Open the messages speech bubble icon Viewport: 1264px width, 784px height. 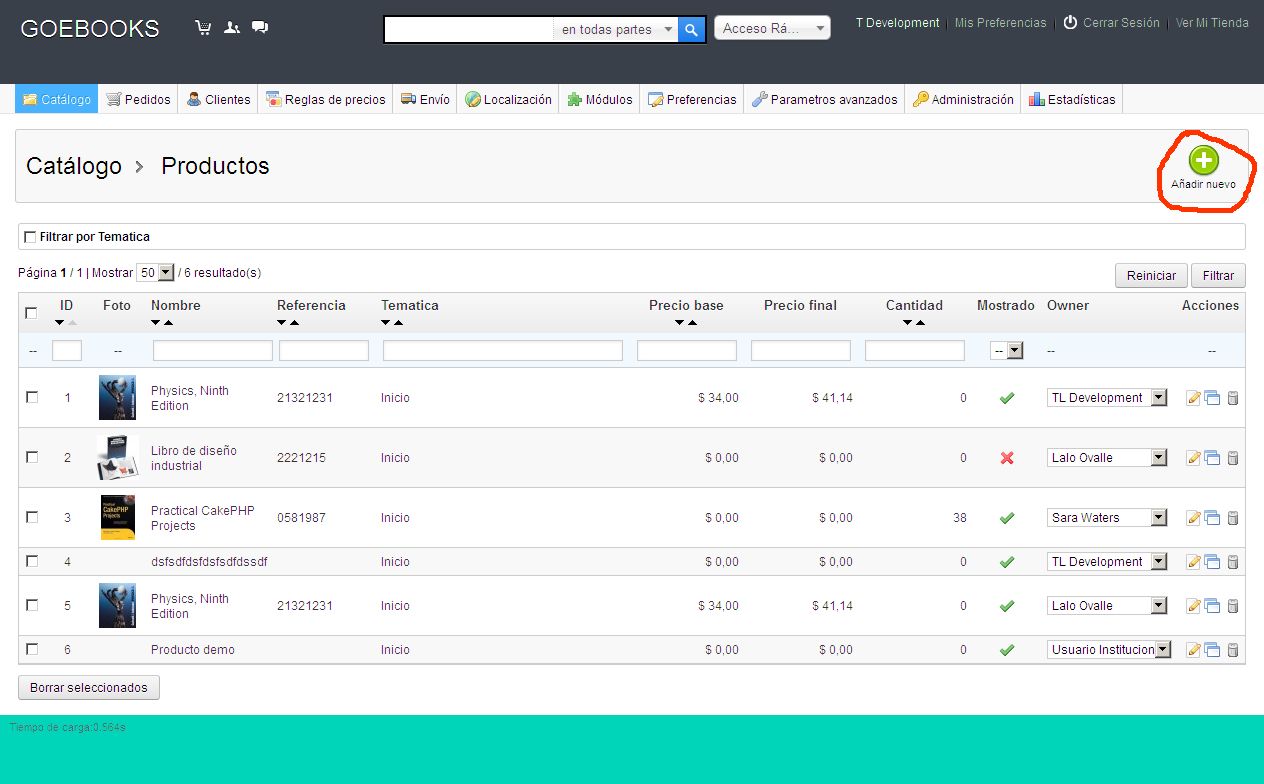pos(260,28)
